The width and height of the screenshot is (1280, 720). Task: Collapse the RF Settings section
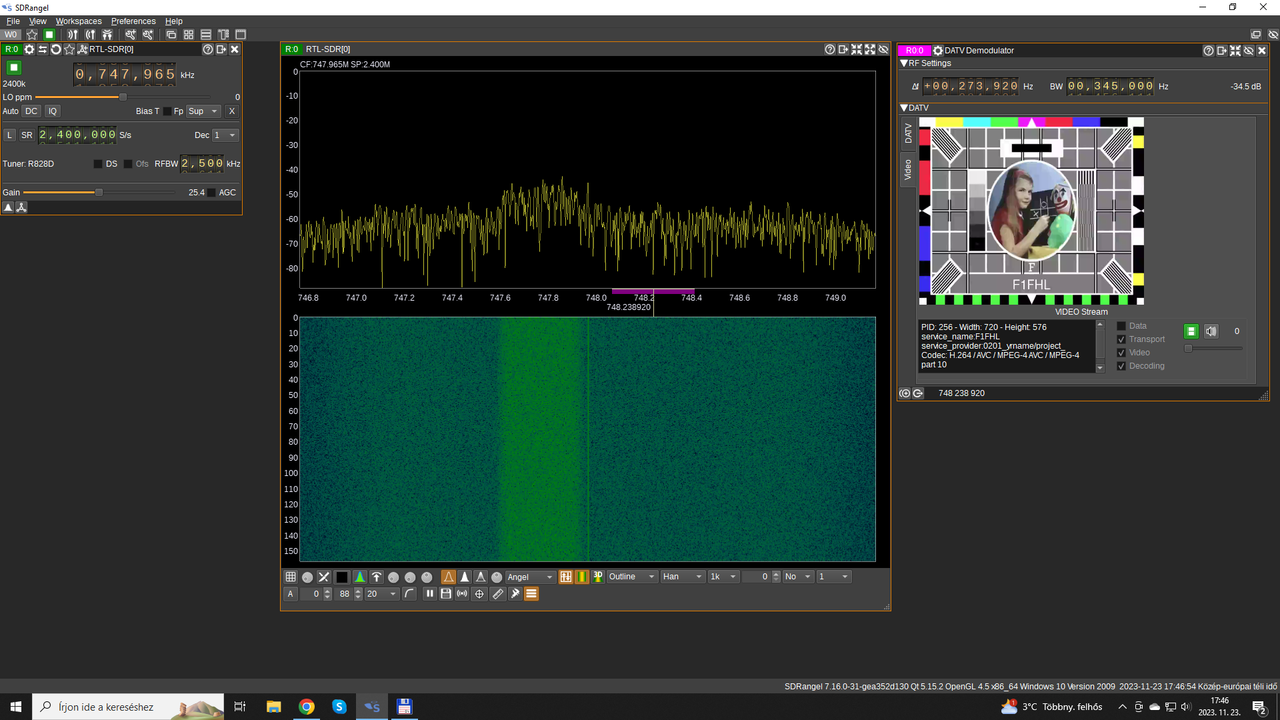tap(904, 63)
